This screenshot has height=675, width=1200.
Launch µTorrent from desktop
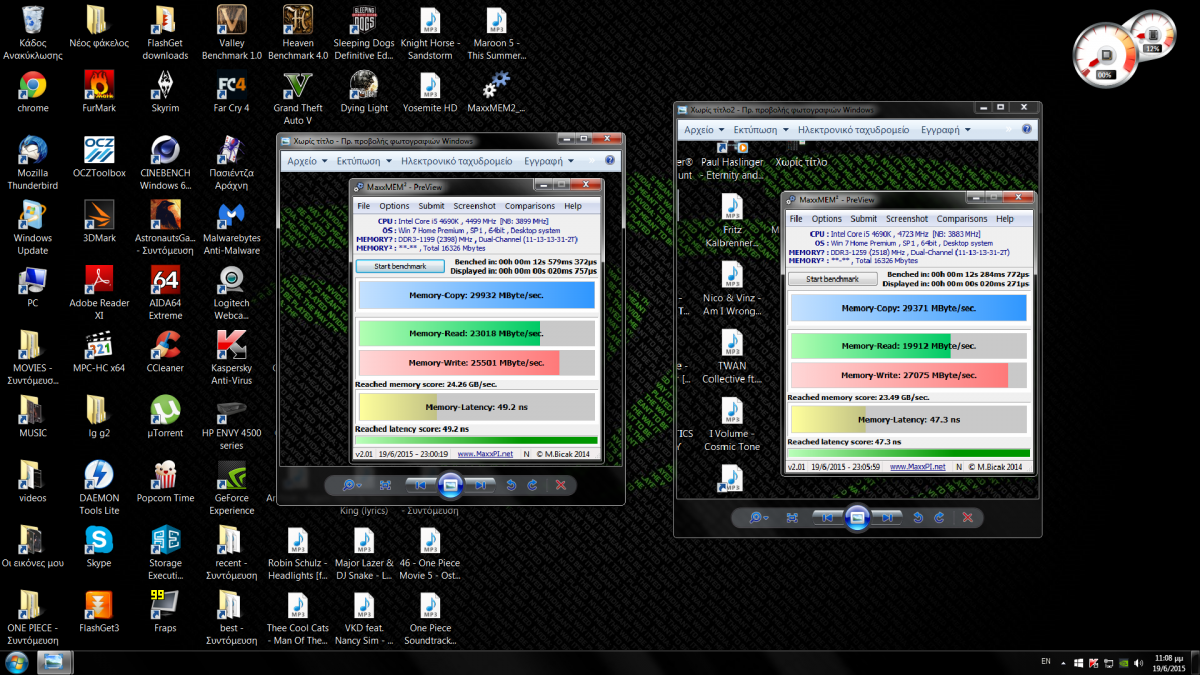click(x=165, y=416)
